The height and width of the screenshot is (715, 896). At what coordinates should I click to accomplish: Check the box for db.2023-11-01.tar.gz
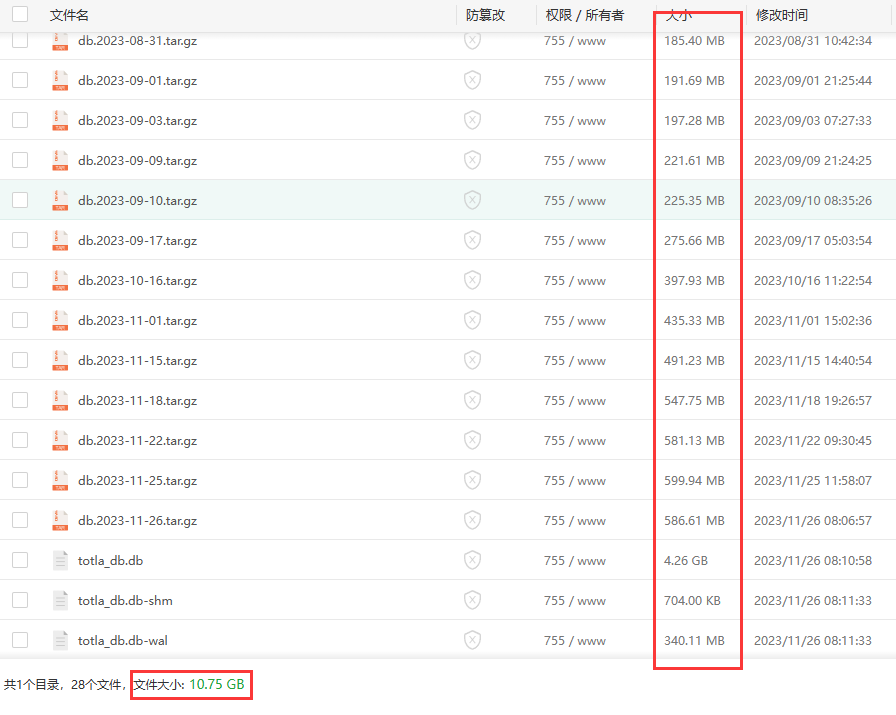point(20,320)
